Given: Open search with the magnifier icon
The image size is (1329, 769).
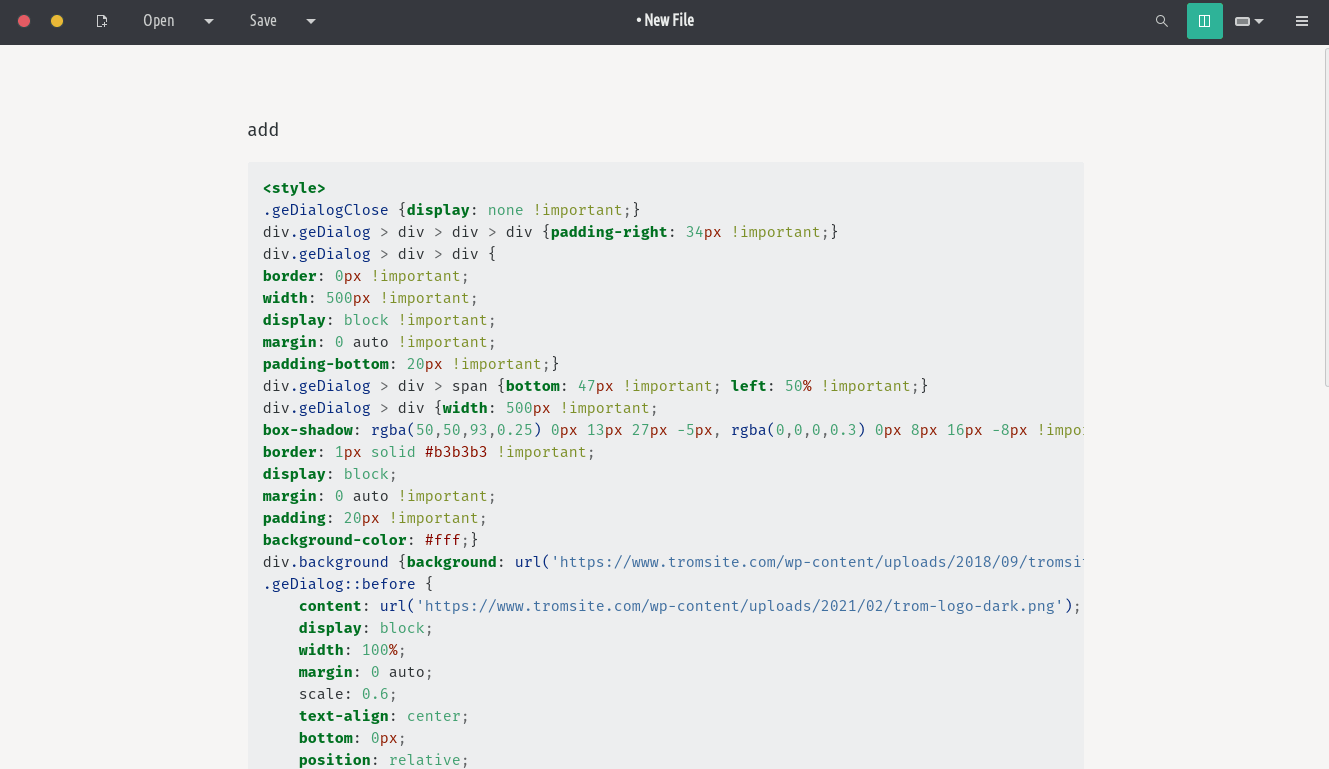Looking at the screenshot, I should coord(1161,21).
